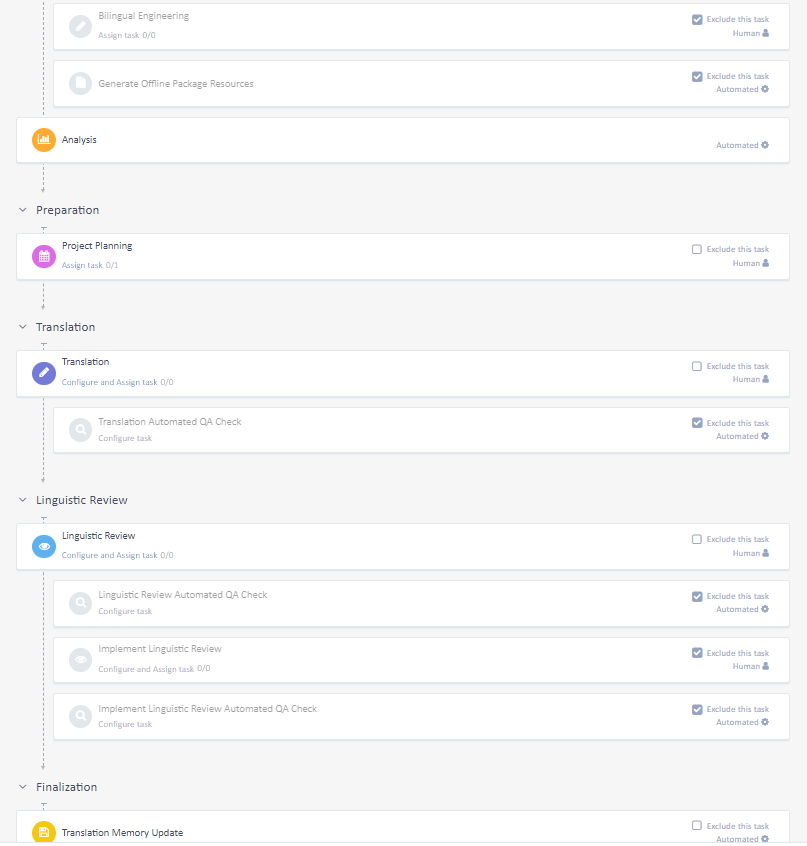The width and height of the screenshot is (807, 846).
Task: Click the yellow Translation Memory Update icon
Action: [x=44, y=832]
